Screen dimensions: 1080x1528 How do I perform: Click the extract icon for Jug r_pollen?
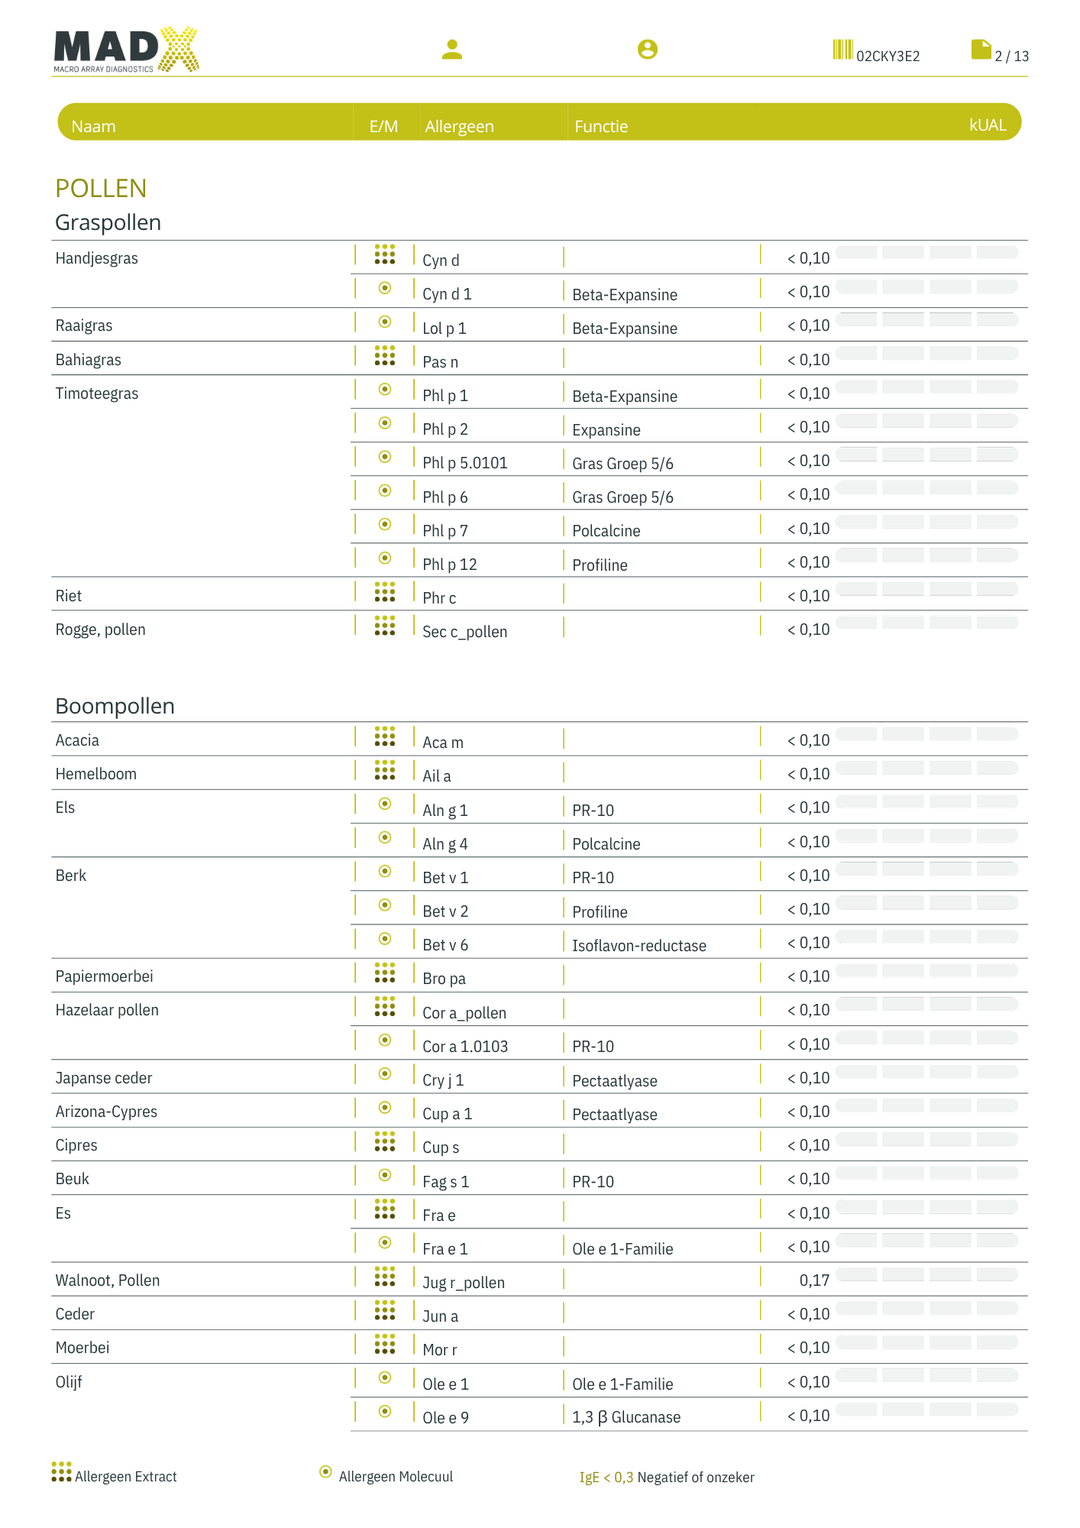(x=385, y=1277)
